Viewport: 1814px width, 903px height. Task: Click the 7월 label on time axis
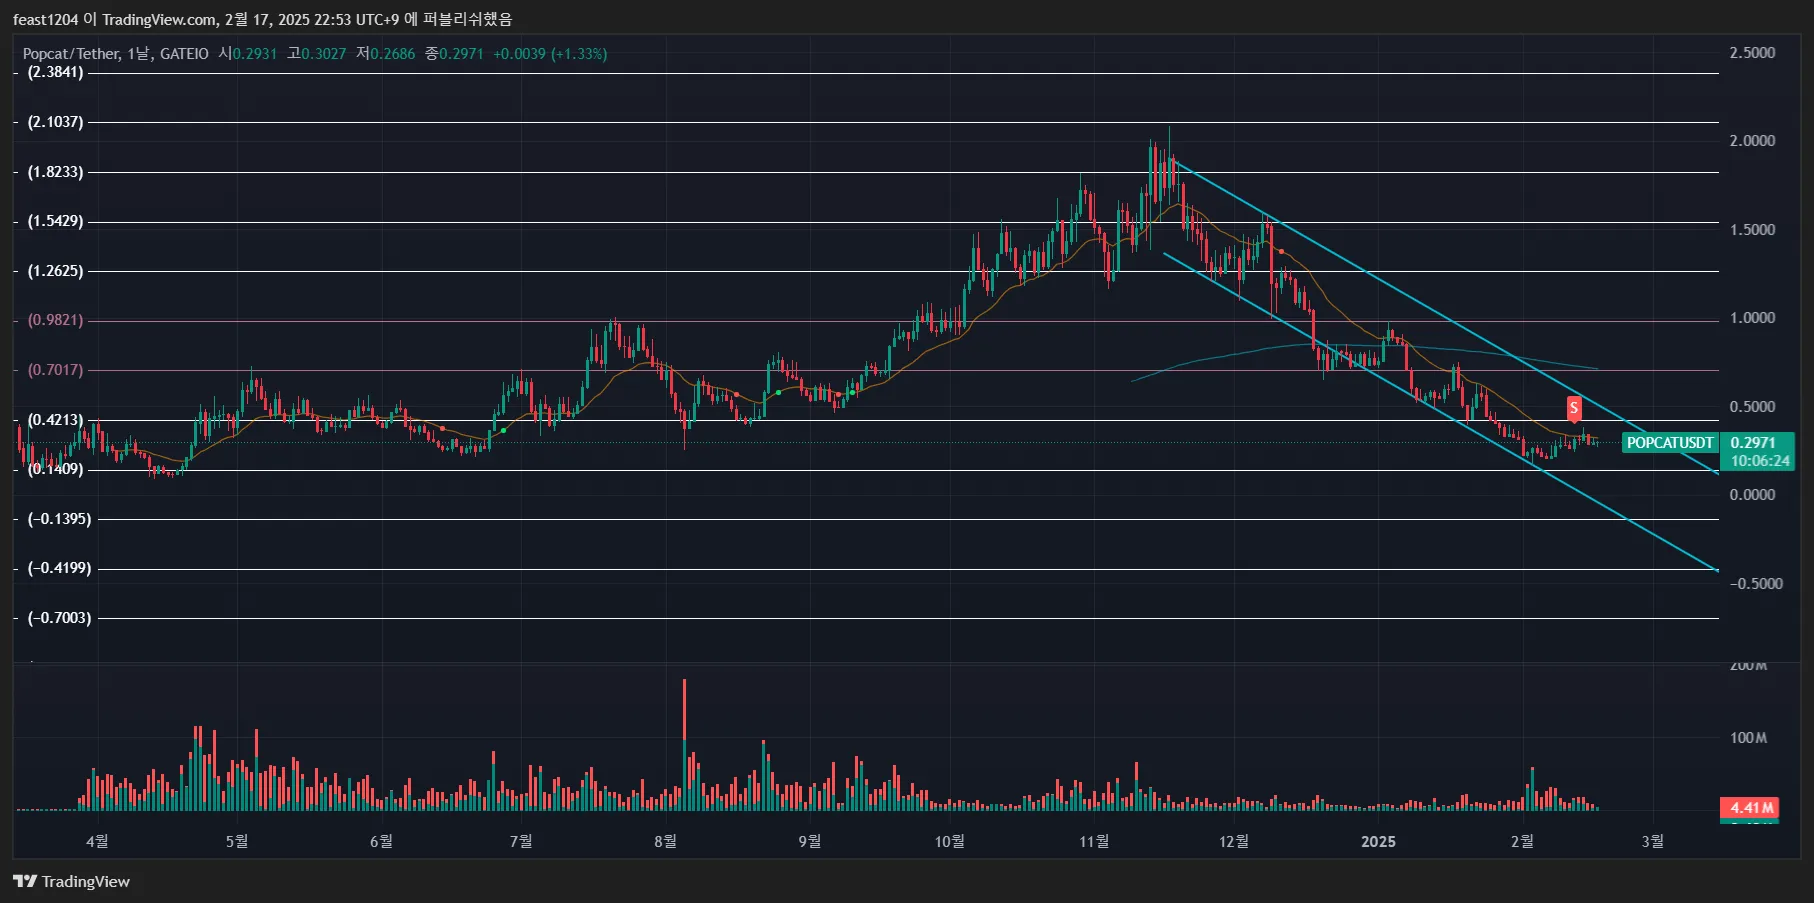pos(521,841)
